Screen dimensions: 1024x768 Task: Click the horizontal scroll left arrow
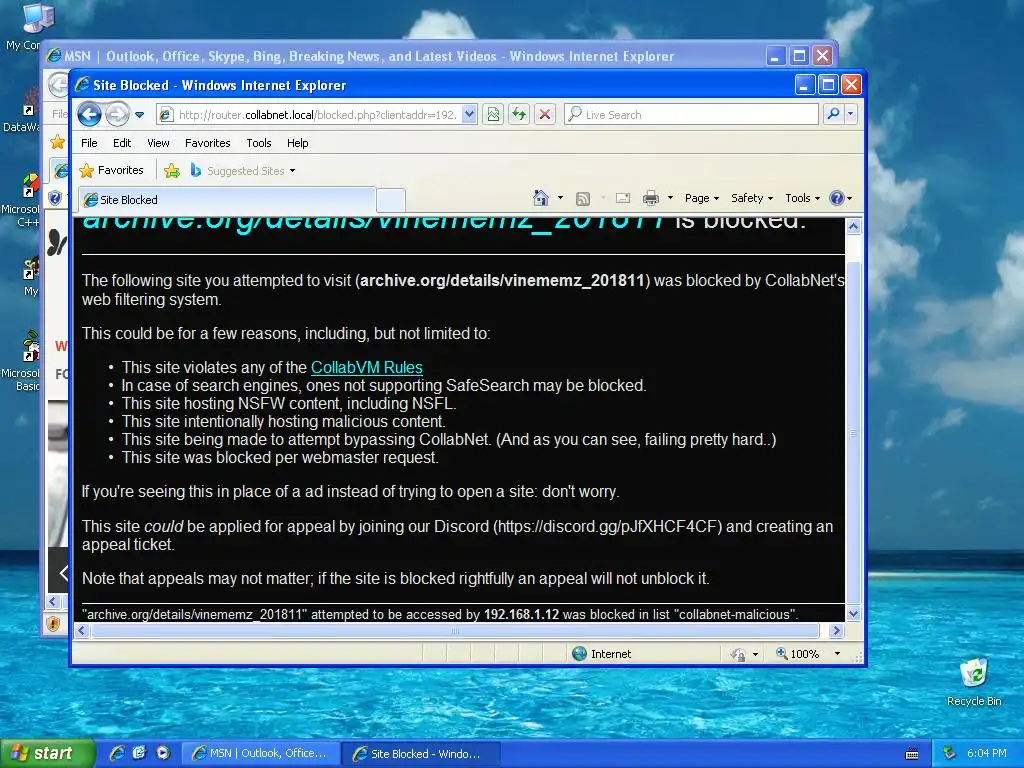tap(82, 631)
